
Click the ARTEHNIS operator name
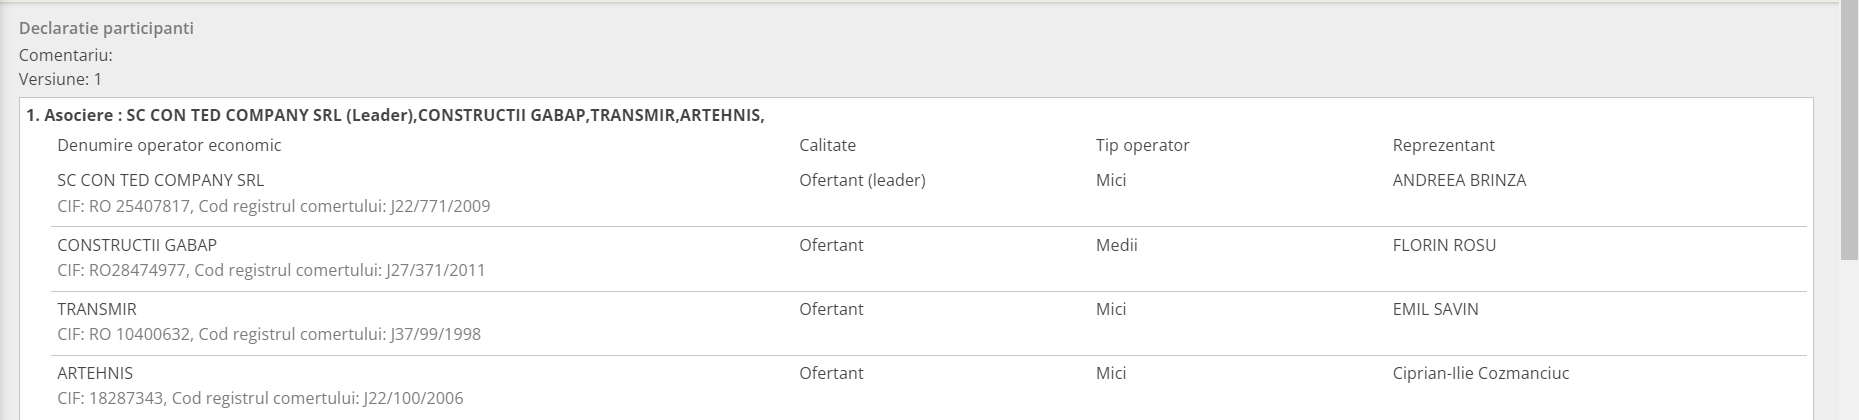[x=95, y=373]
